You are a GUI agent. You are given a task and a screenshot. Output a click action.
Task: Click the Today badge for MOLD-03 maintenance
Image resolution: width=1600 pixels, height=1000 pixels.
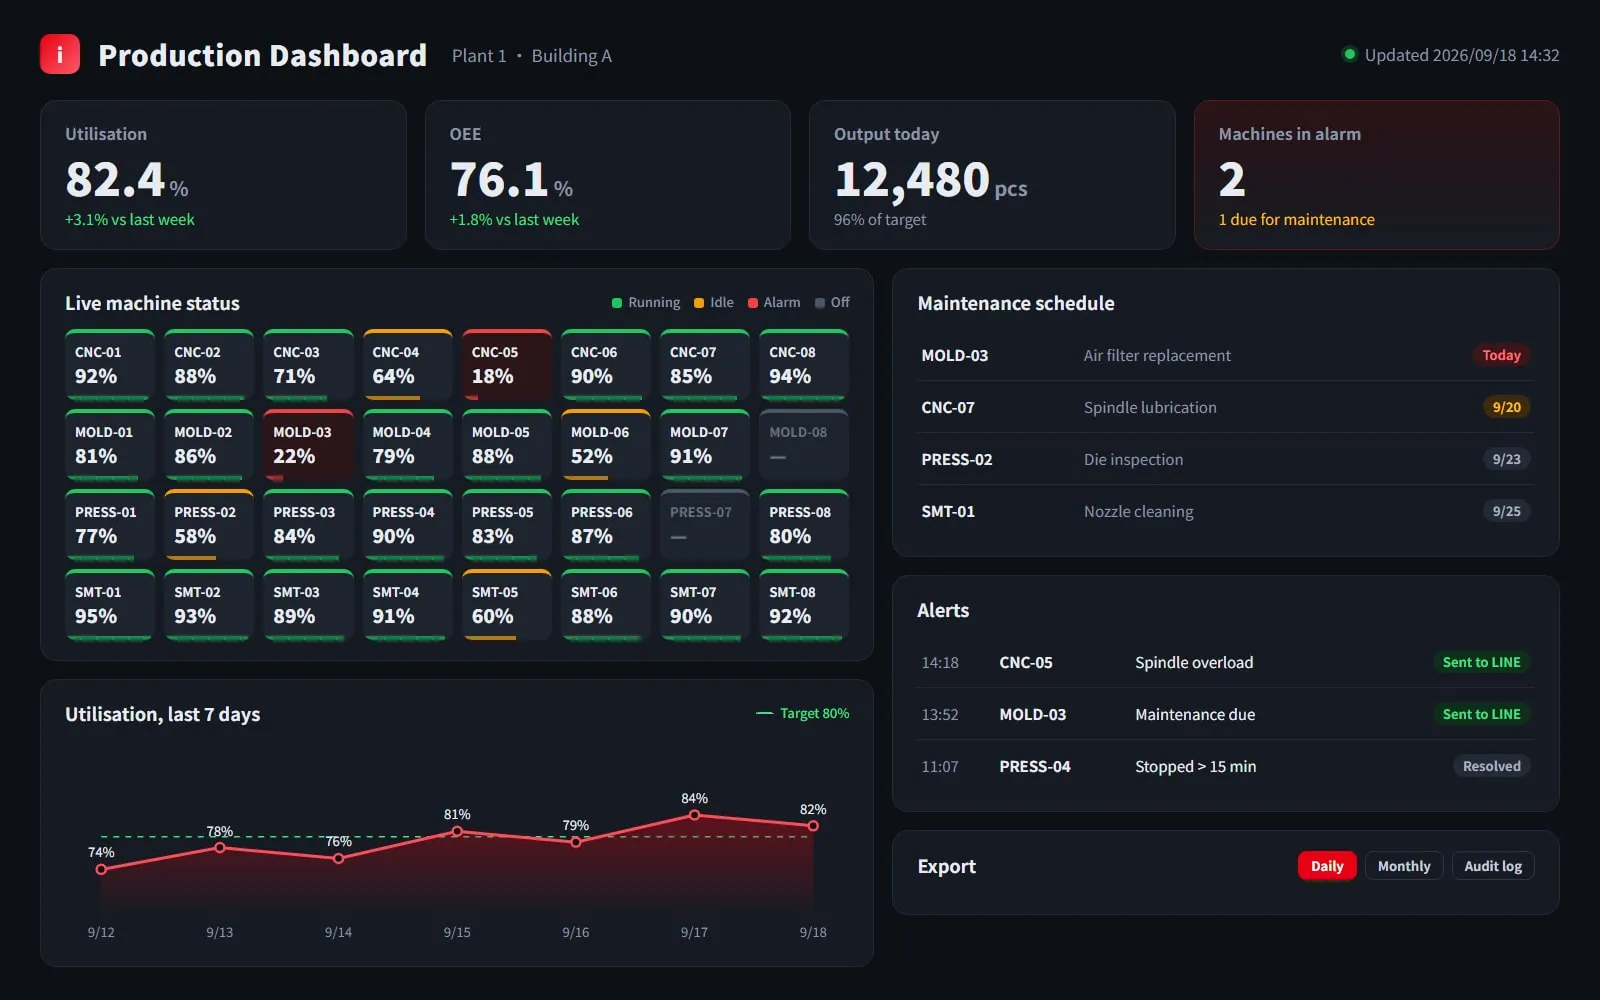click(x=1501, y=355)
